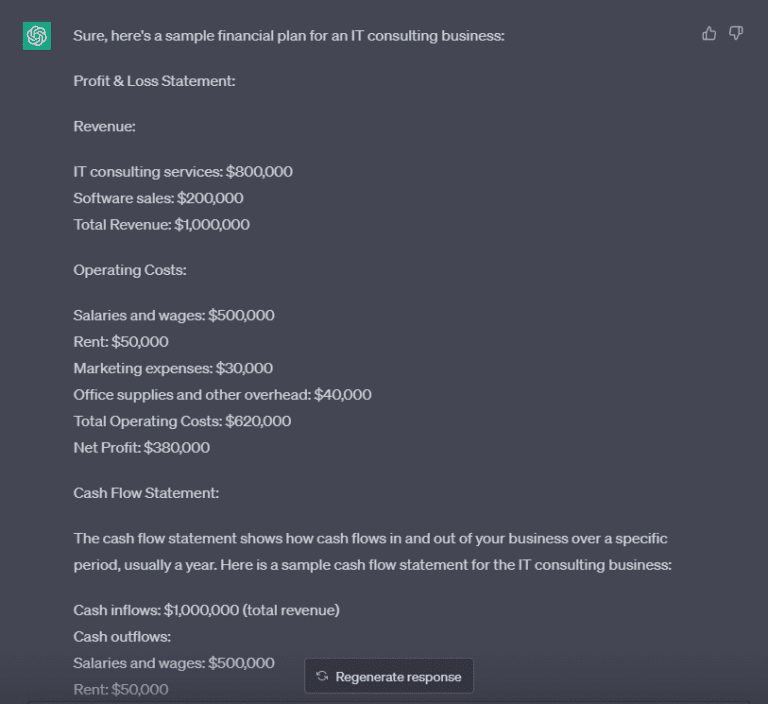Click the thumbs down icon
Screen dimensions: 768x704
(x=736, y=33)
